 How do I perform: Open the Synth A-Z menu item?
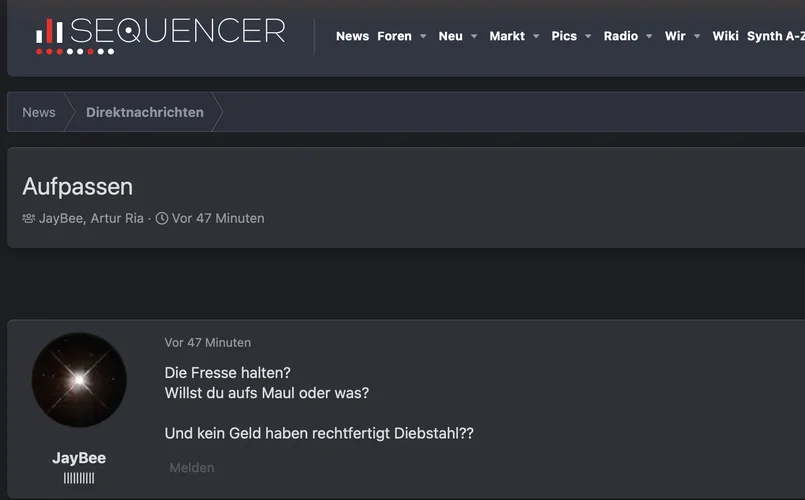[776, 36]
